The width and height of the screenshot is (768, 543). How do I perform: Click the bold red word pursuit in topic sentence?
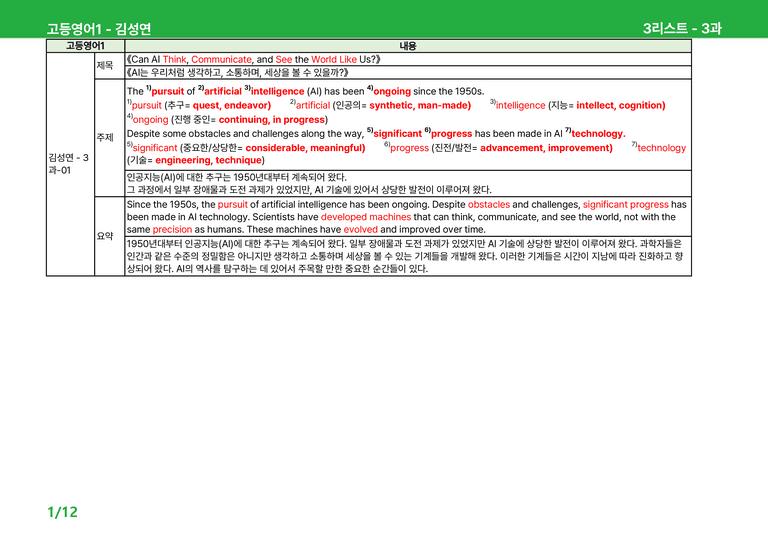168,92
